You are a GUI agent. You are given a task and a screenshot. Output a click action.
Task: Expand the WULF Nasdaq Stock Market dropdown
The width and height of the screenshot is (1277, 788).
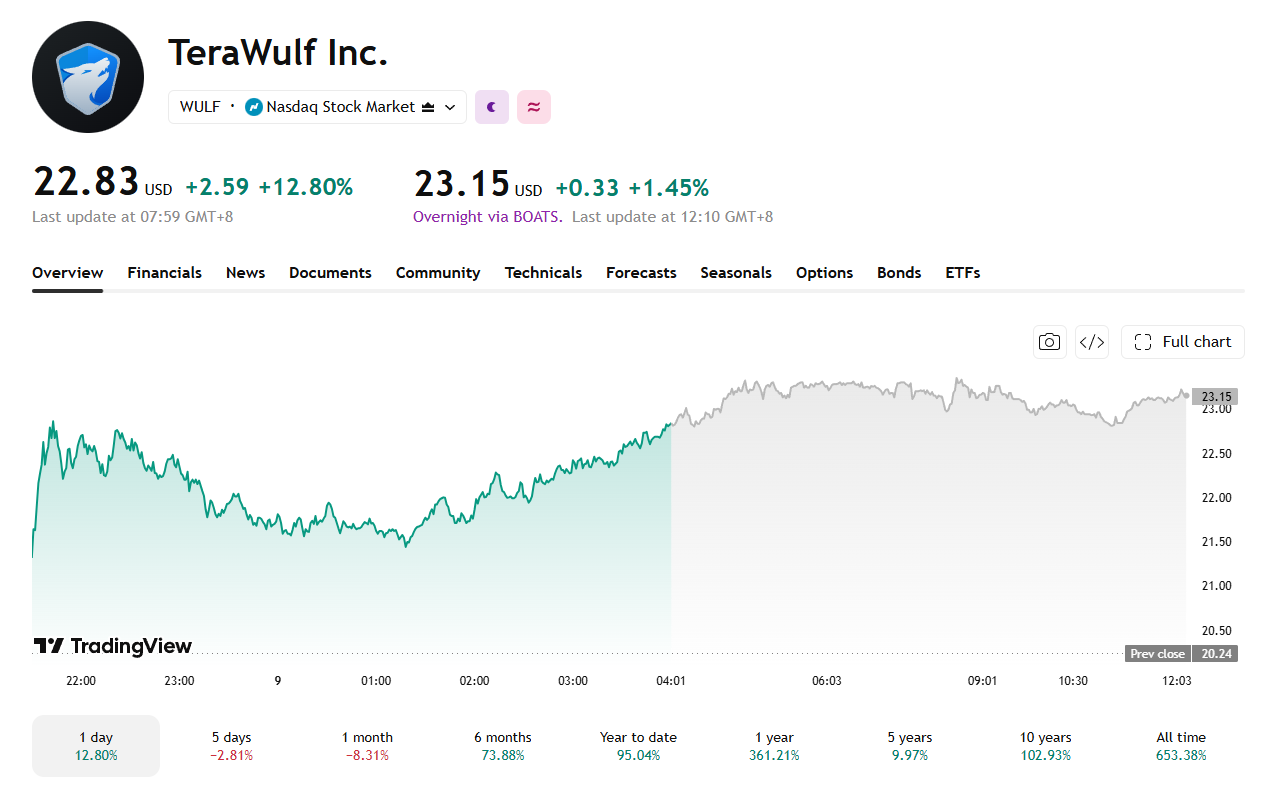tap(317, 107)
